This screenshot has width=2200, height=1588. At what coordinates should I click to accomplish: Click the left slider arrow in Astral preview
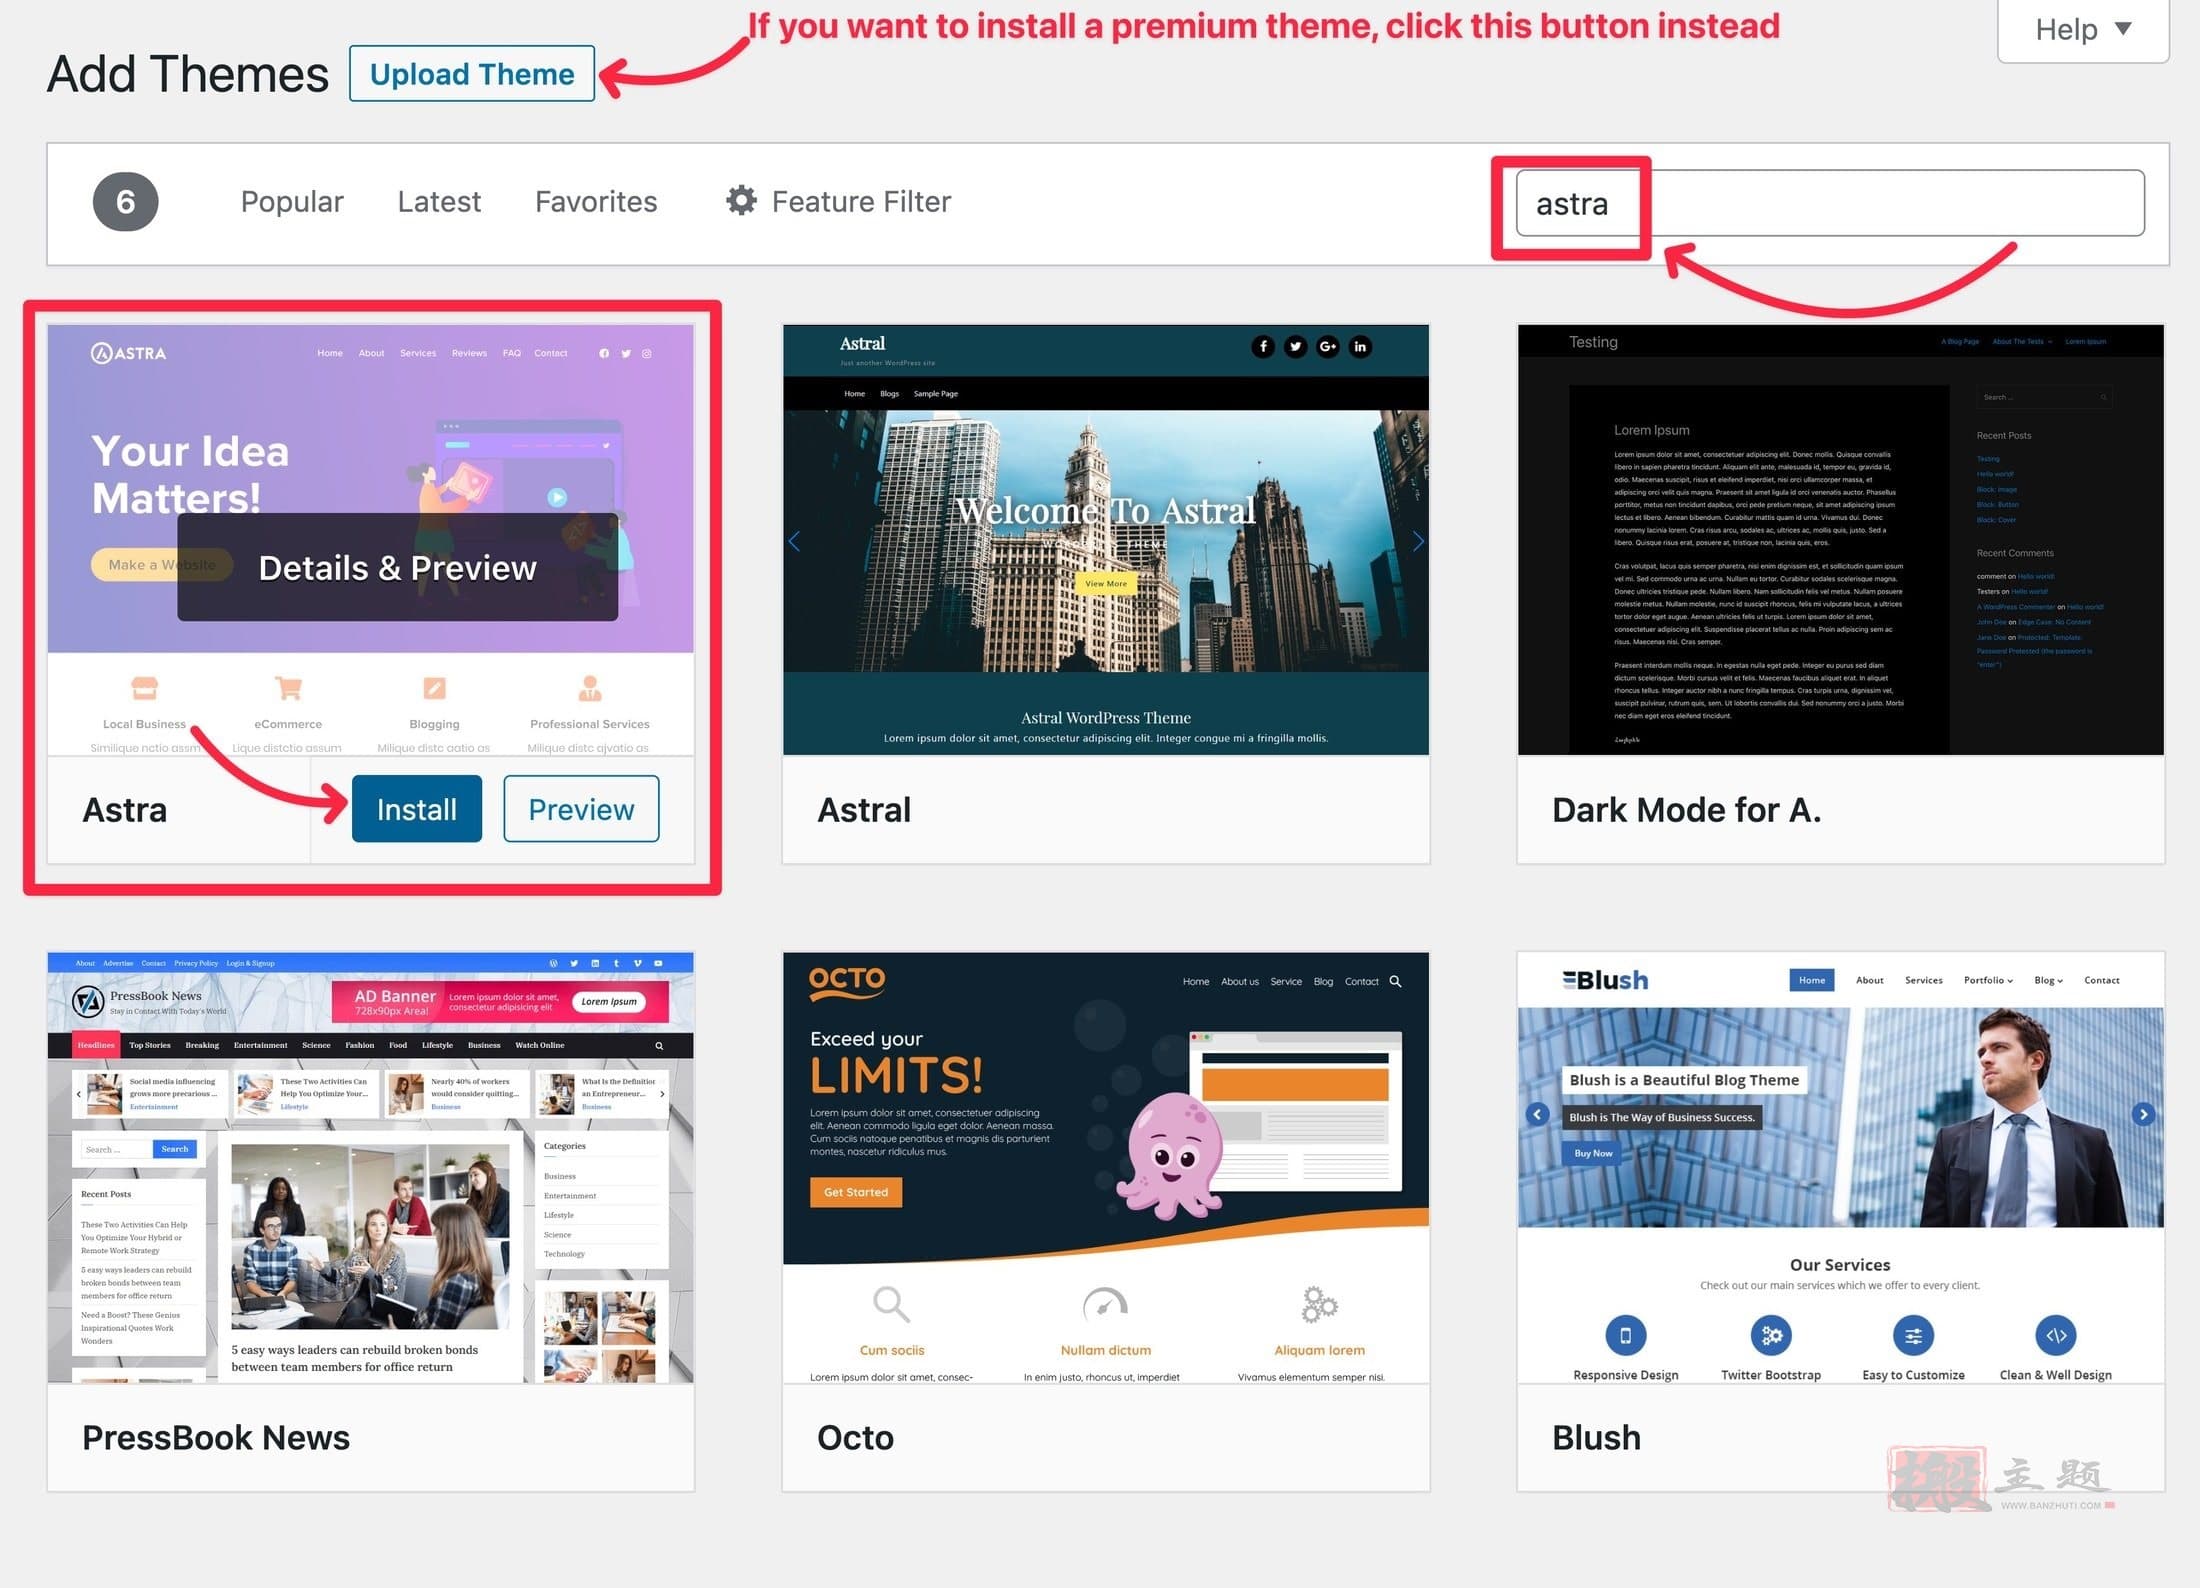click(795, 542)
